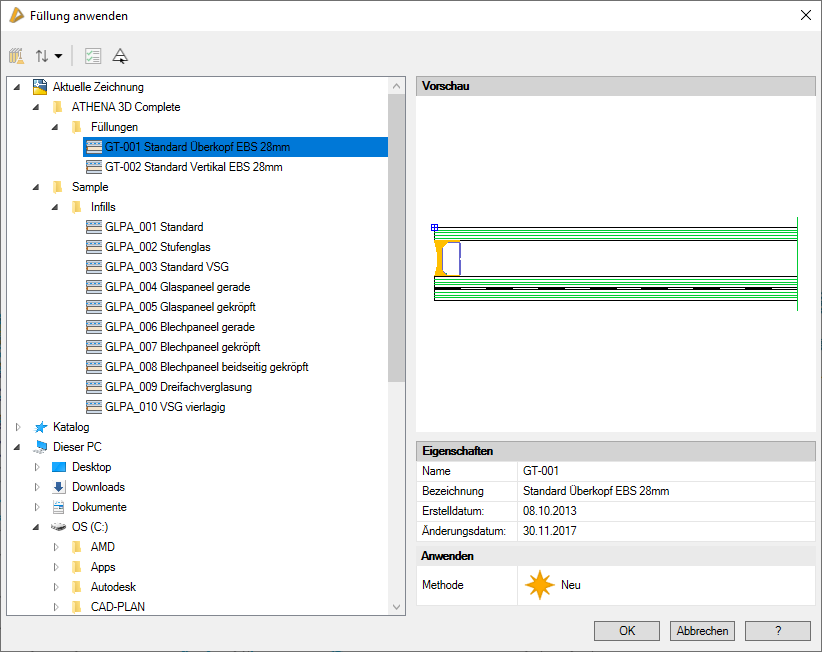The width and height of the screenshot is (822, 652).
Task: Expand the Desktop tree node
Action: 37,467
